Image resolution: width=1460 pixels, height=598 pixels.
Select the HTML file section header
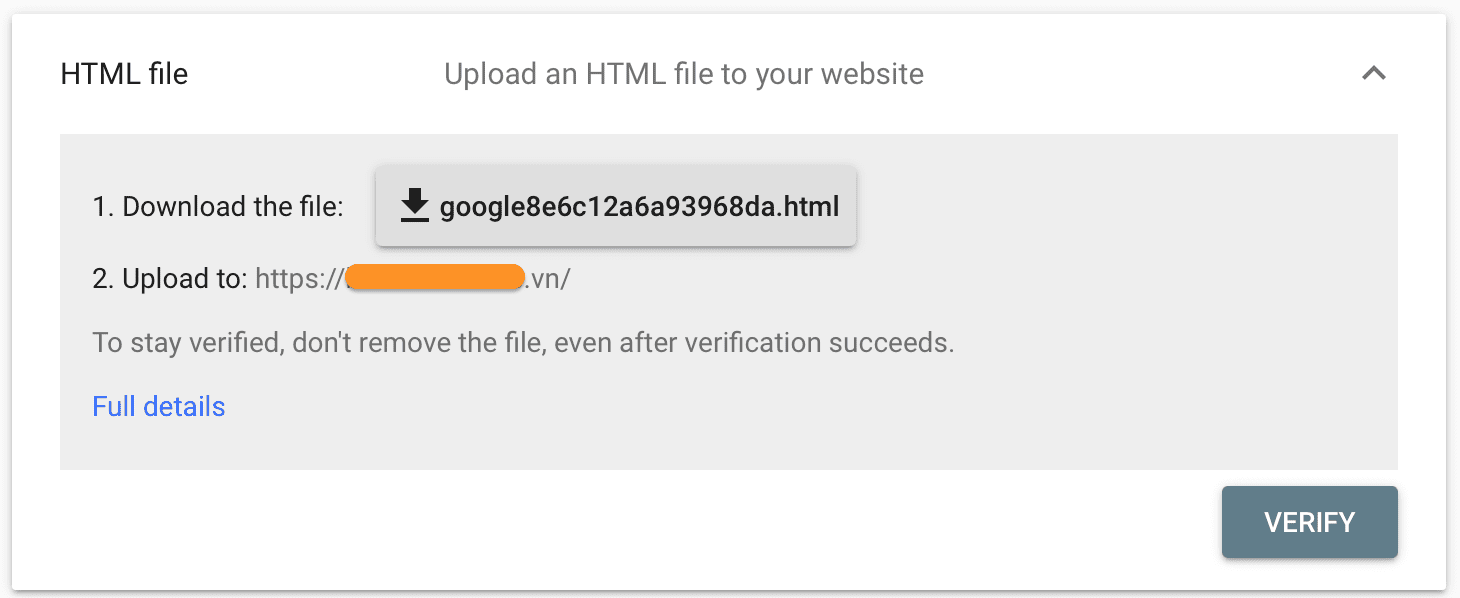[124, 73]
